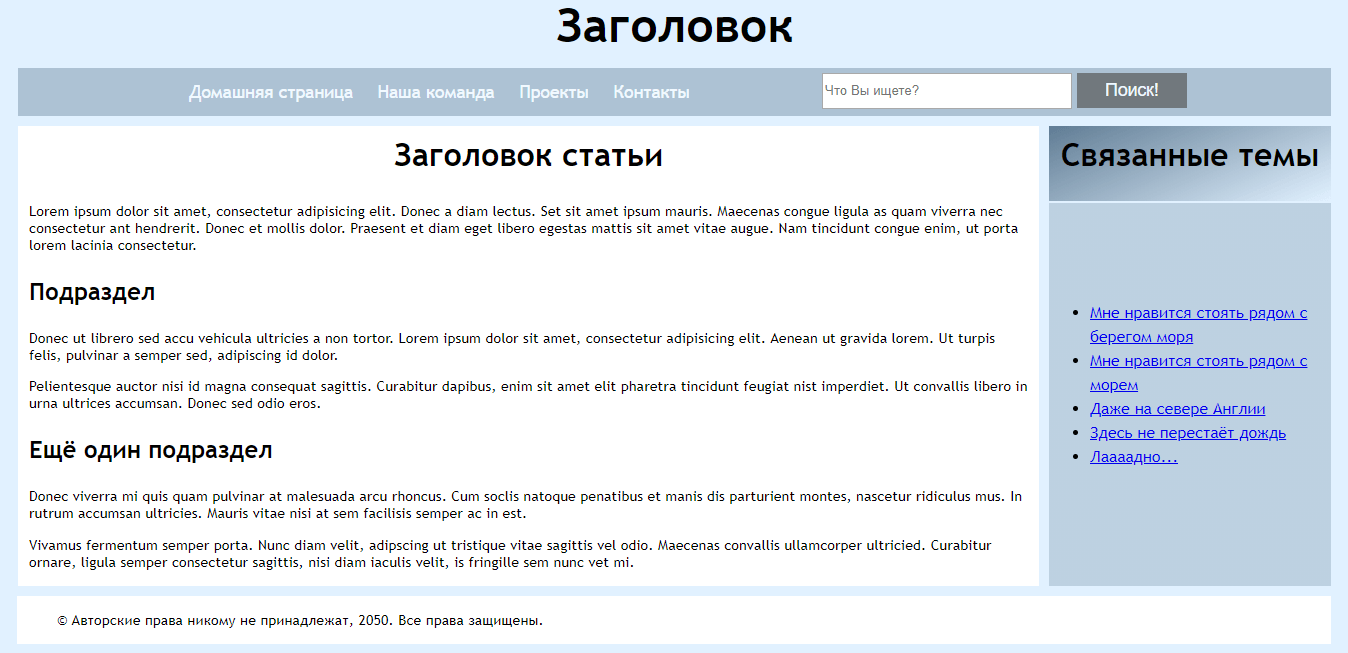This screenshot has height=653, width=1348.
Task: Click paragraph starting 'Vivamus fermentum semper porta'
Action: click(510, 554)
